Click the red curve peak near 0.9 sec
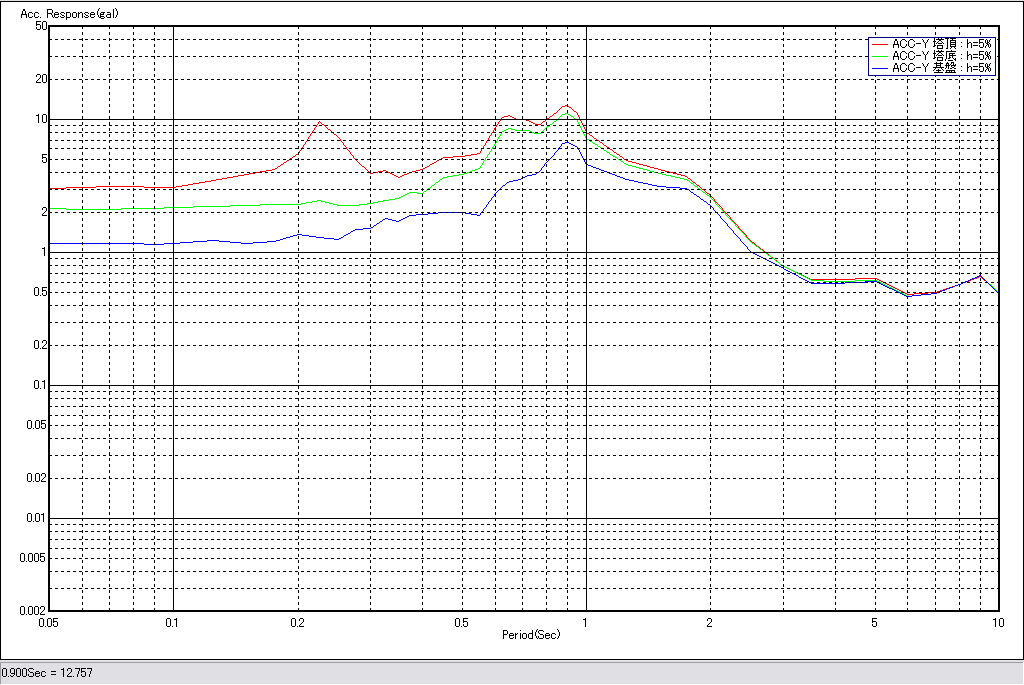This screenshot has height=685, width=1024. (x=566, y=105)
